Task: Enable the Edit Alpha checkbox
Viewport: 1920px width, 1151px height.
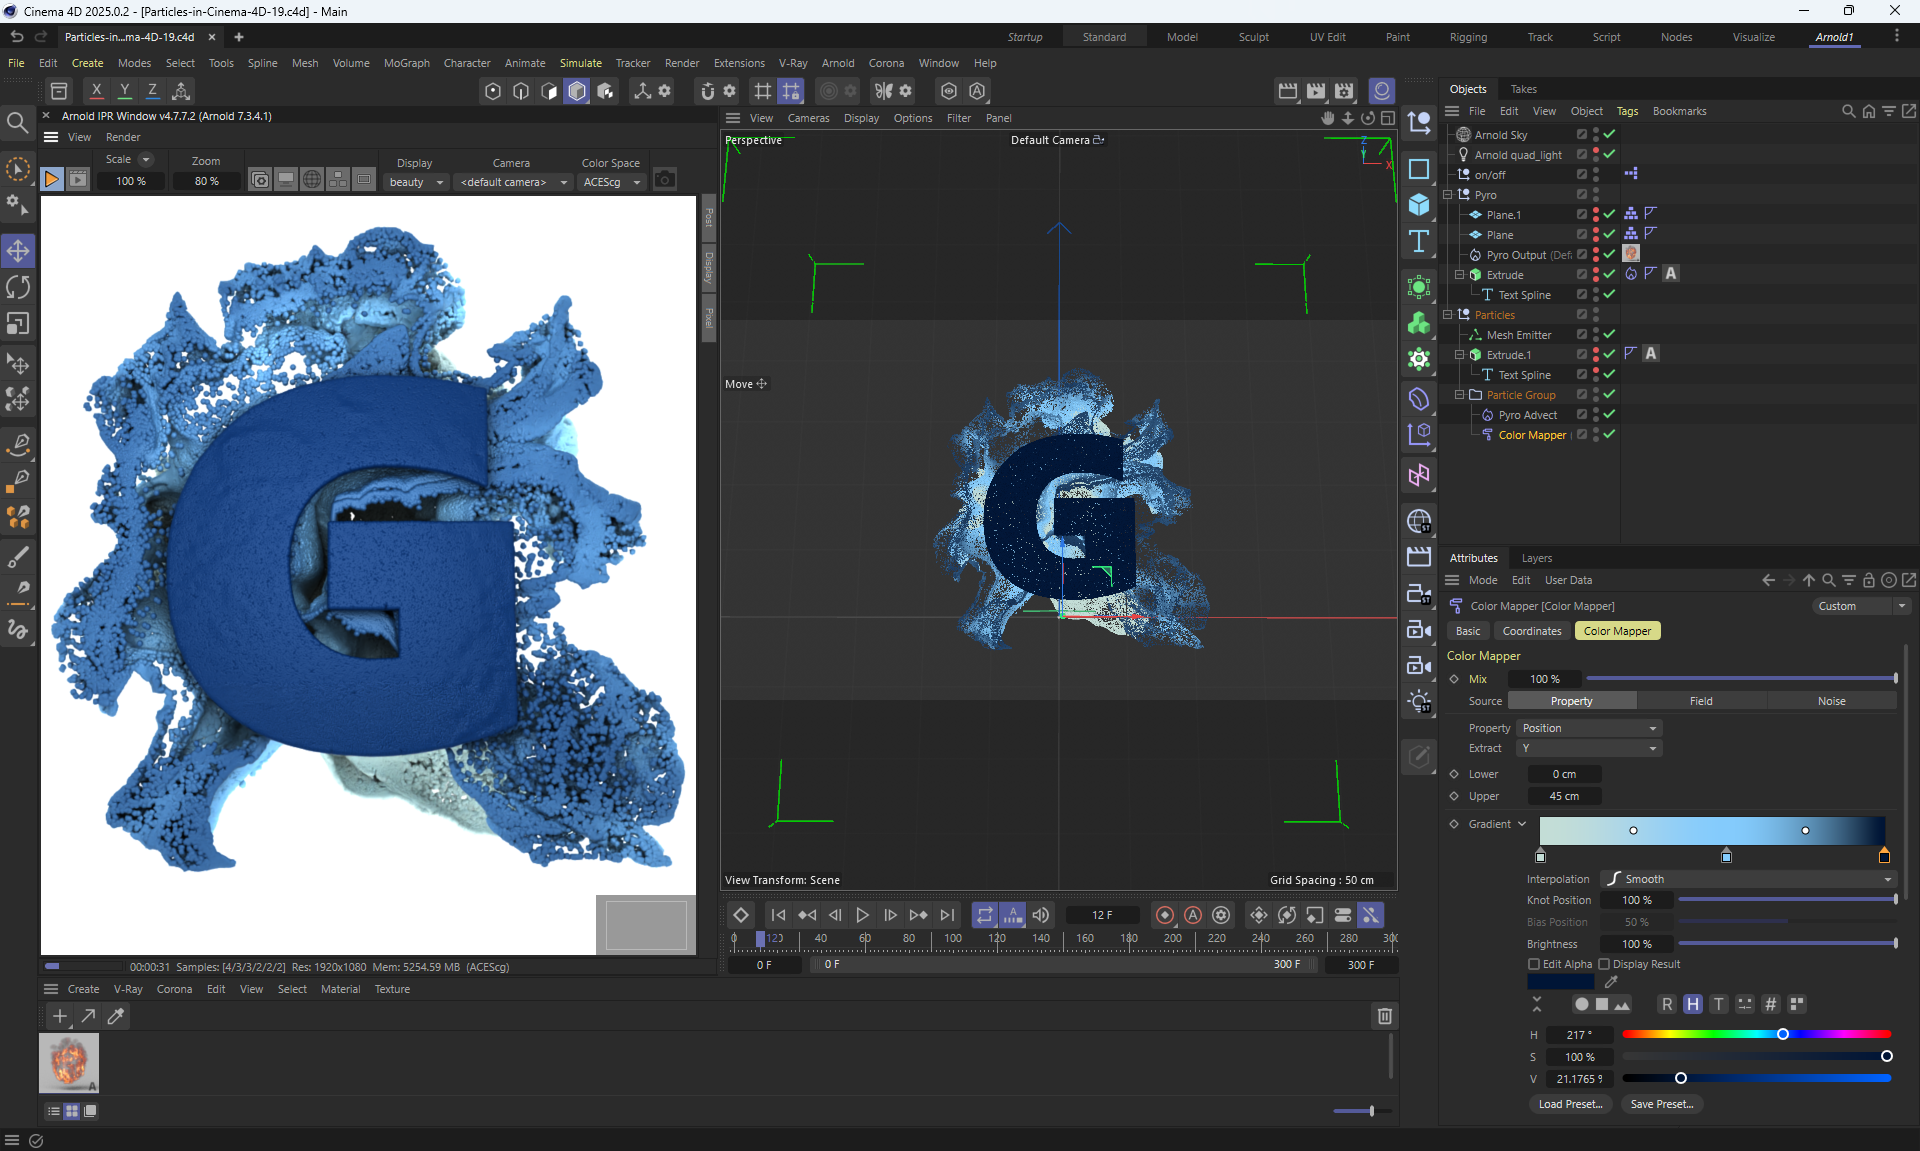Action: (x=1534, y=964)
